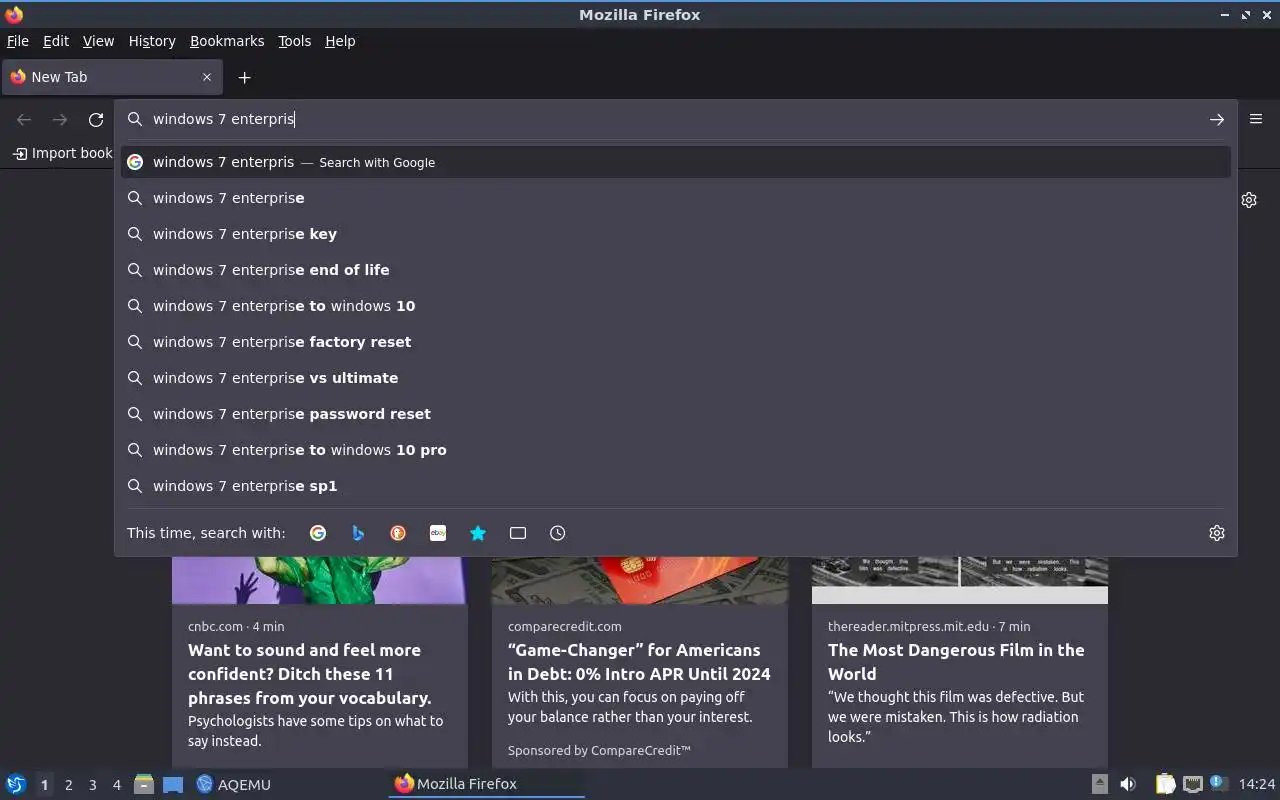Screen dimensions: 1280x800
Task: Click the volume speaker tray icon
Action: [x=1128, y=784]
